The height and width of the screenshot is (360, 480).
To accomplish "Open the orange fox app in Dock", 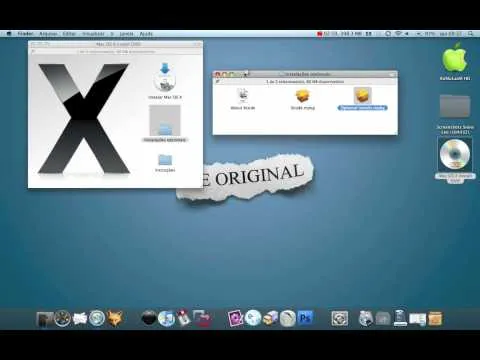I will (x=114, y=318).
